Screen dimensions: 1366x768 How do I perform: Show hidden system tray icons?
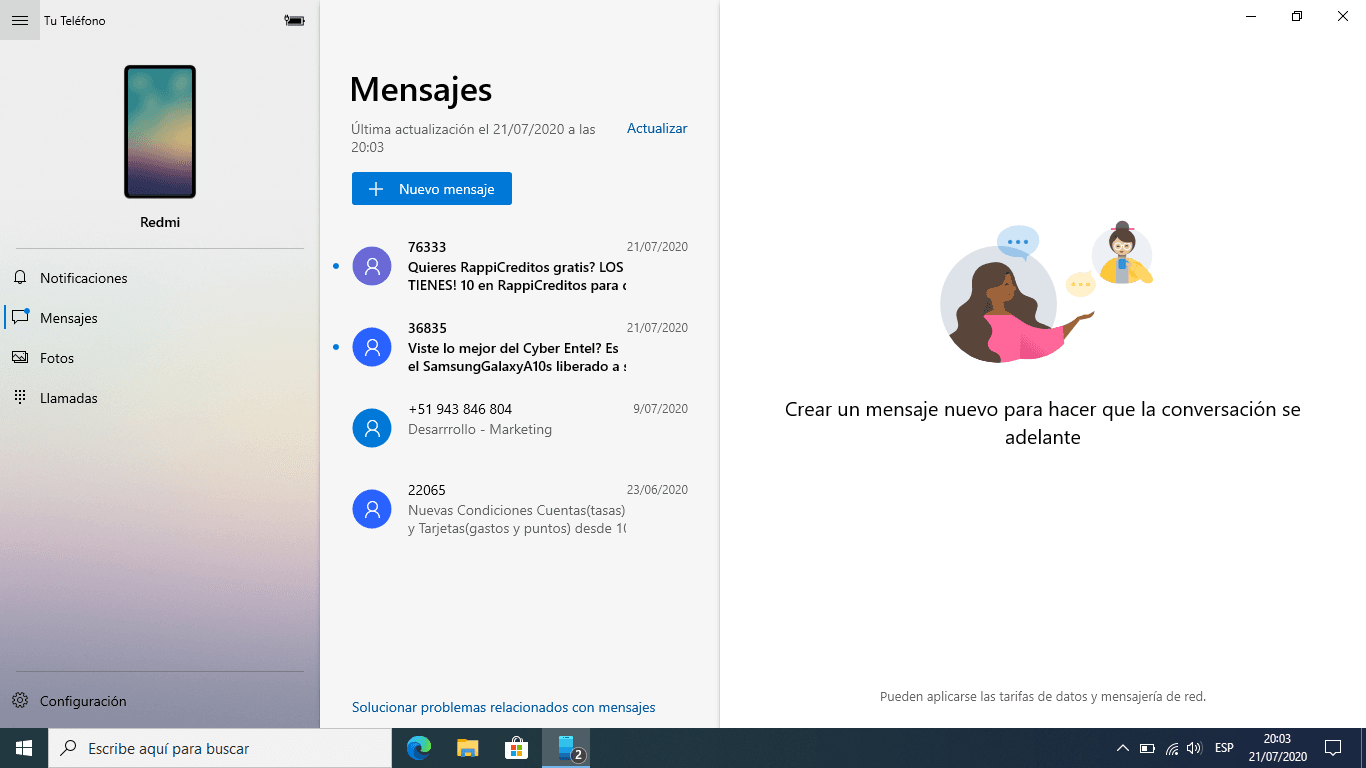coord(1122,748)
